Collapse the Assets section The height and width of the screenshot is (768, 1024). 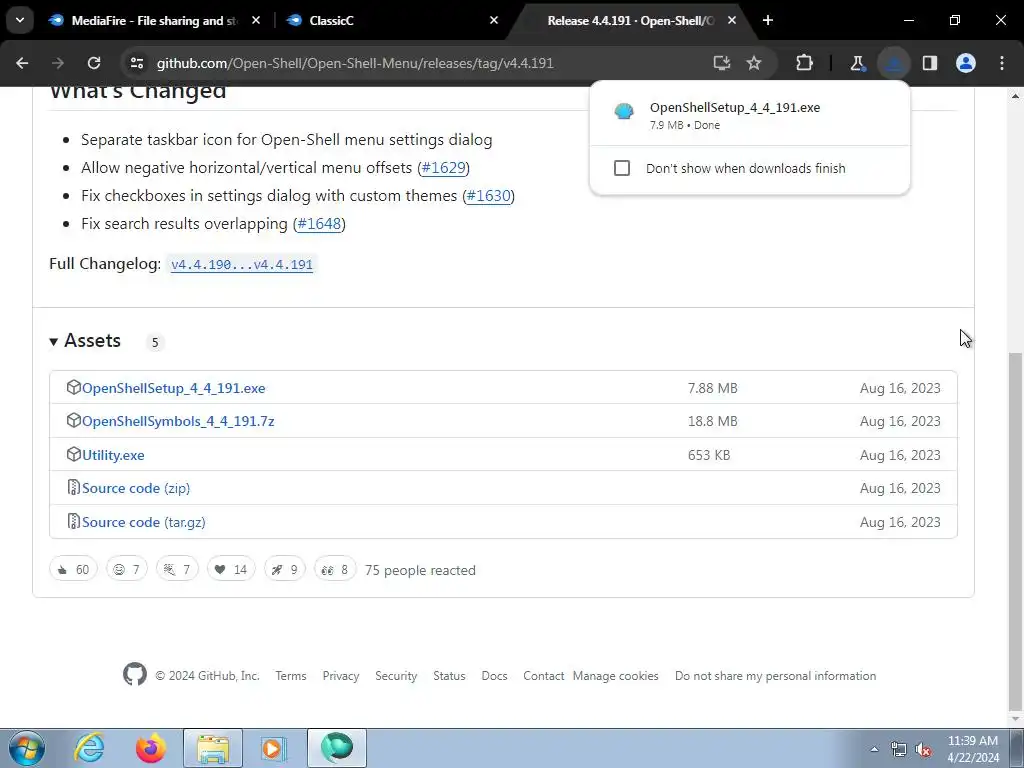pyautogui.click(x=86, y=341)
